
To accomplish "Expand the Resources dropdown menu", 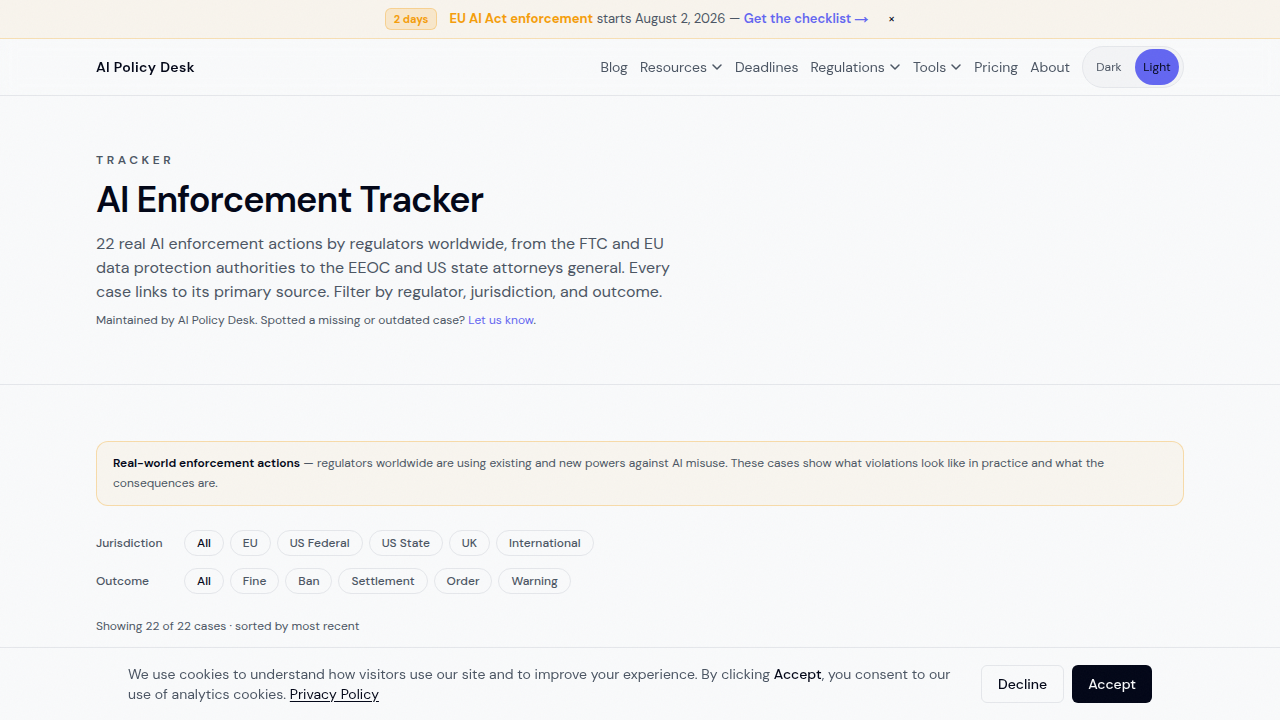I will click(681, 67).
